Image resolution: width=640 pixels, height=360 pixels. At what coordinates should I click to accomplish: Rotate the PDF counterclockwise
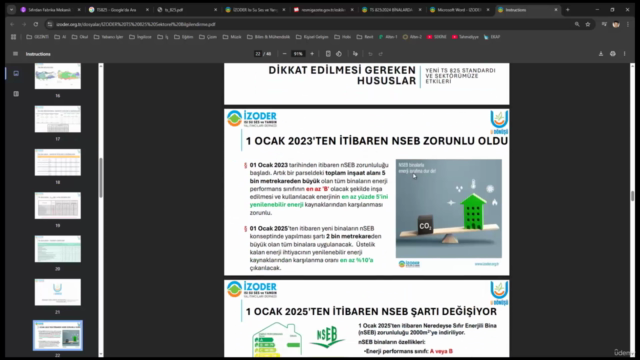(339, 54)
